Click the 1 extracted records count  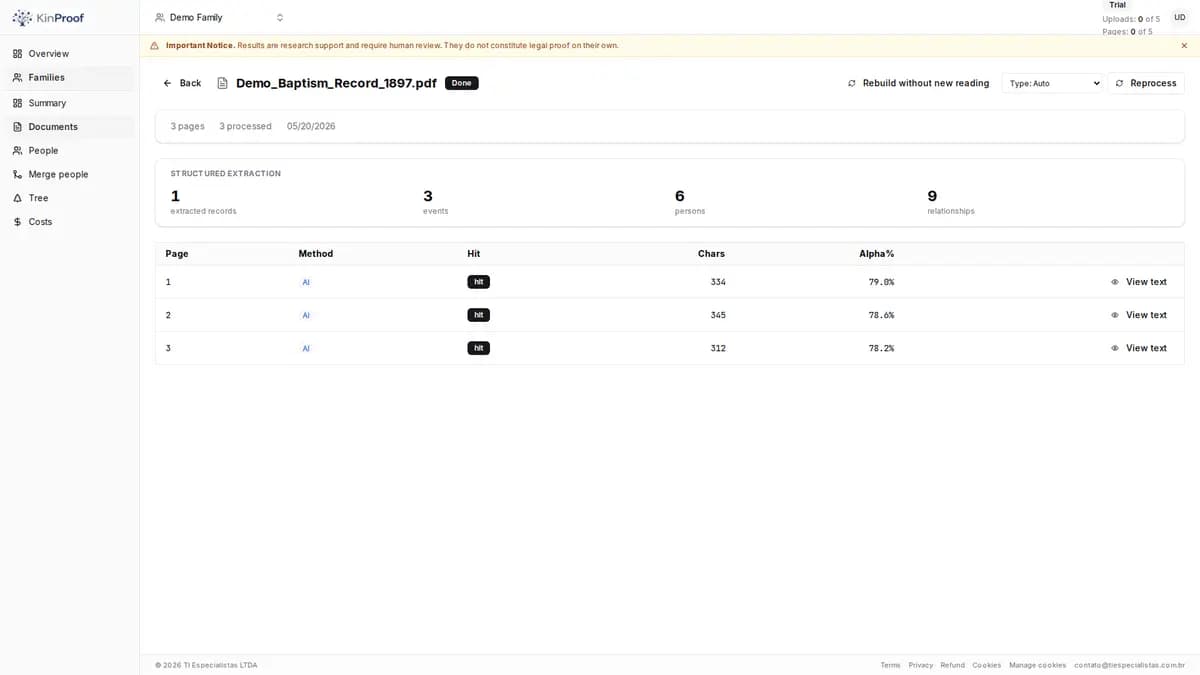coord(175,196)
